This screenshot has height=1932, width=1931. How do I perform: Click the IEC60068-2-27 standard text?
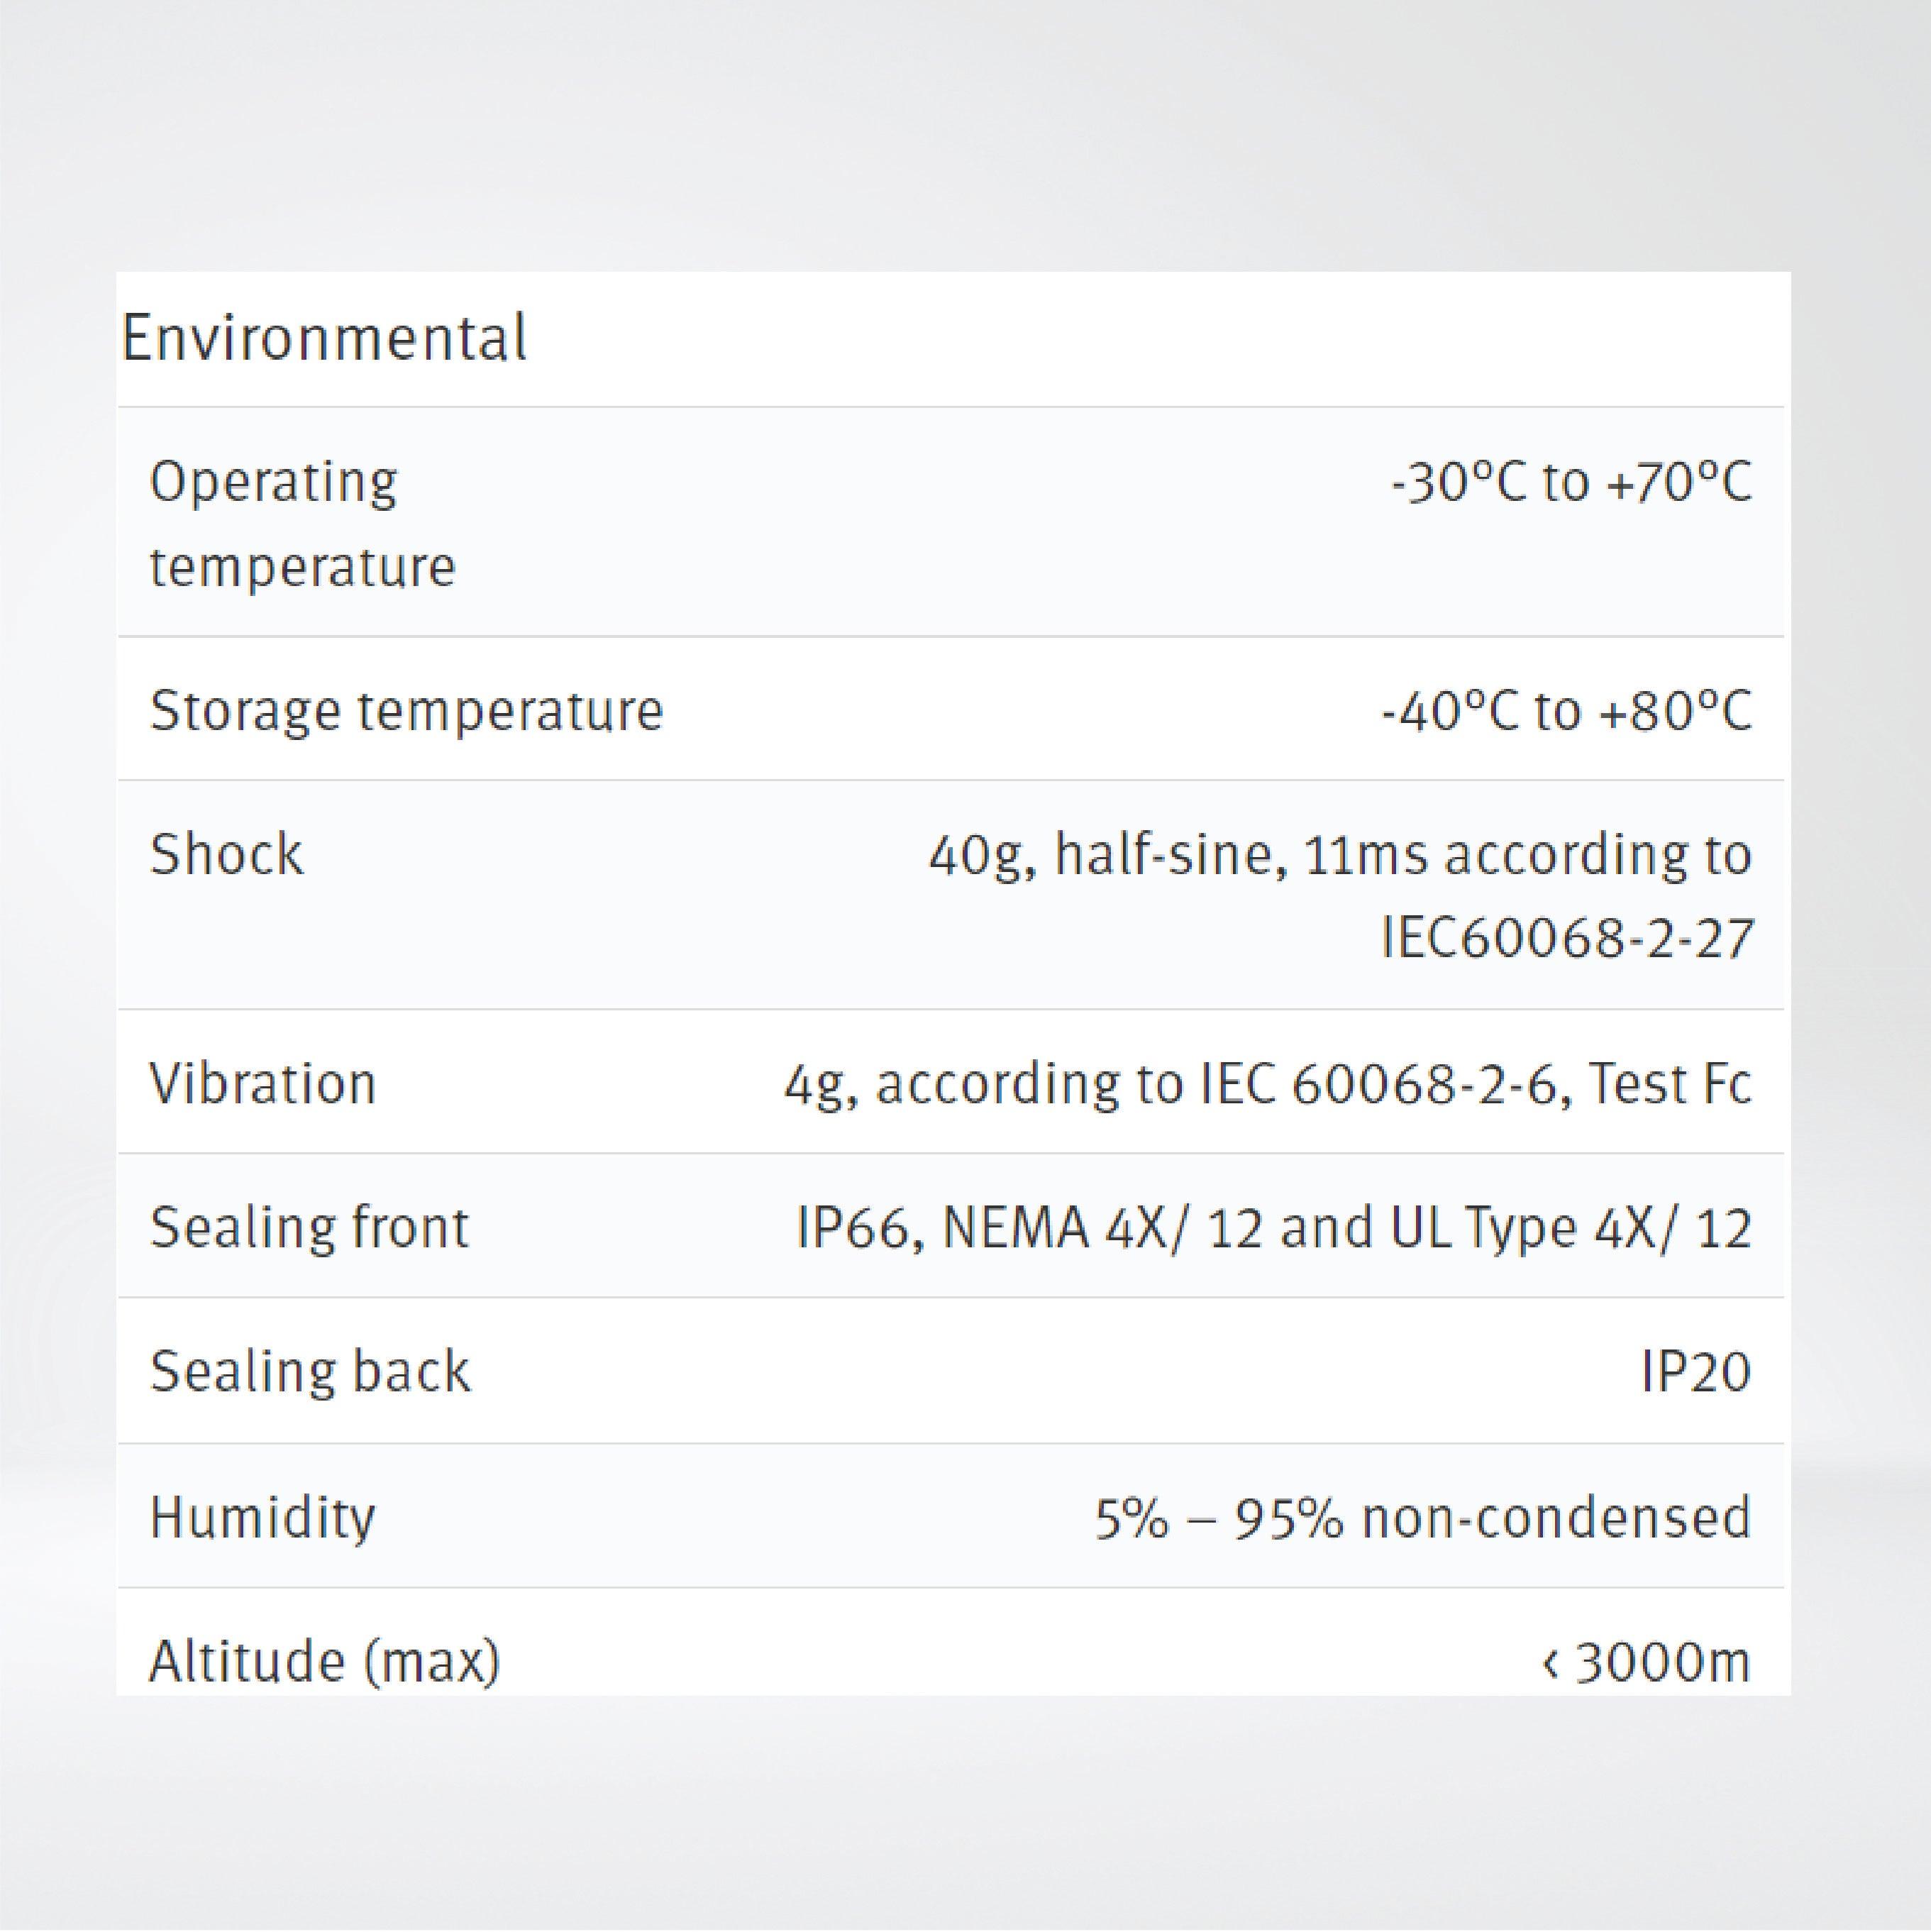(1567, 939)
